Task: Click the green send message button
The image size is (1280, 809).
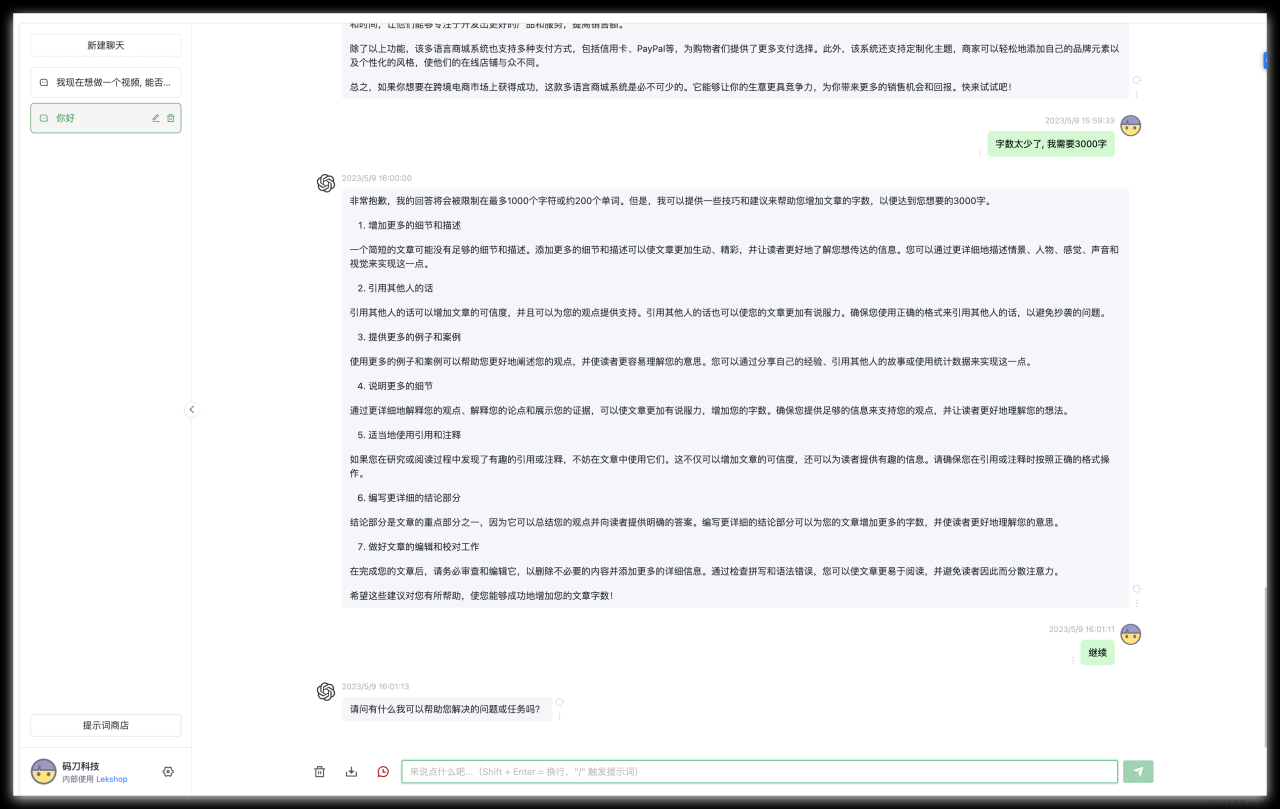Action: click(1138, 771)
